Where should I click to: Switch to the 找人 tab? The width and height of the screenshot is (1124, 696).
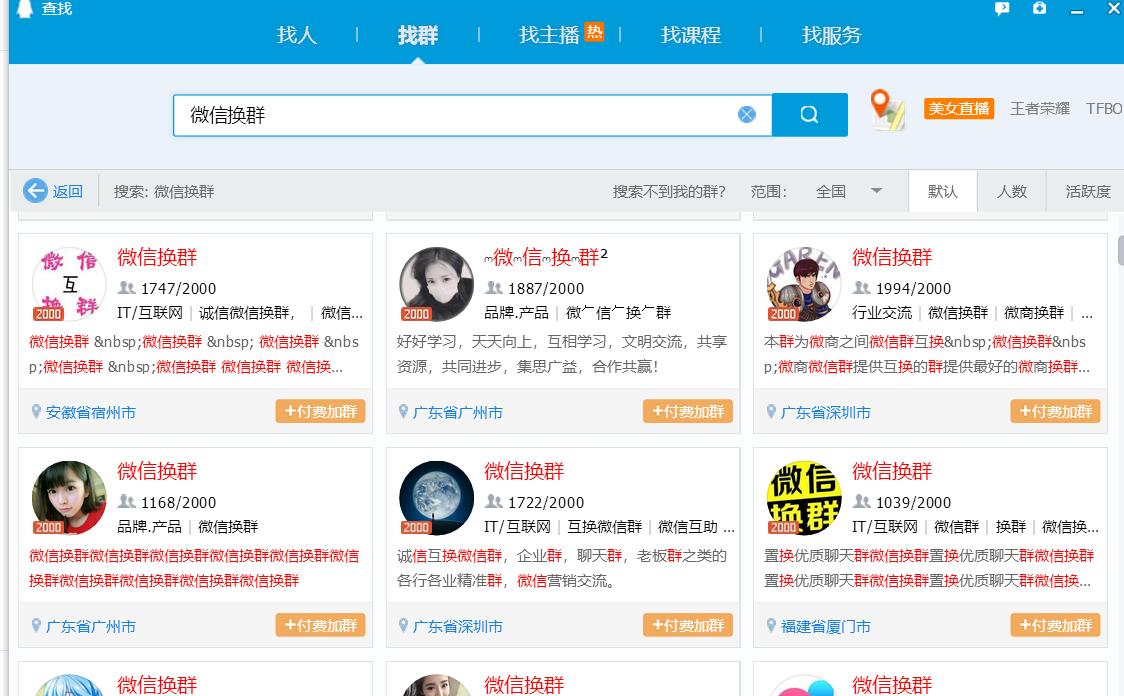click(x=297, y=35)
